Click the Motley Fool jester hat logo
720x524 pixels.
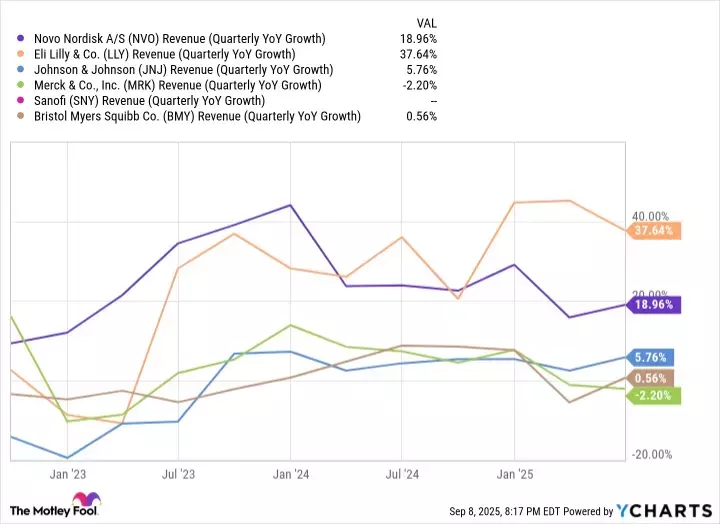[x=76, y=499]
